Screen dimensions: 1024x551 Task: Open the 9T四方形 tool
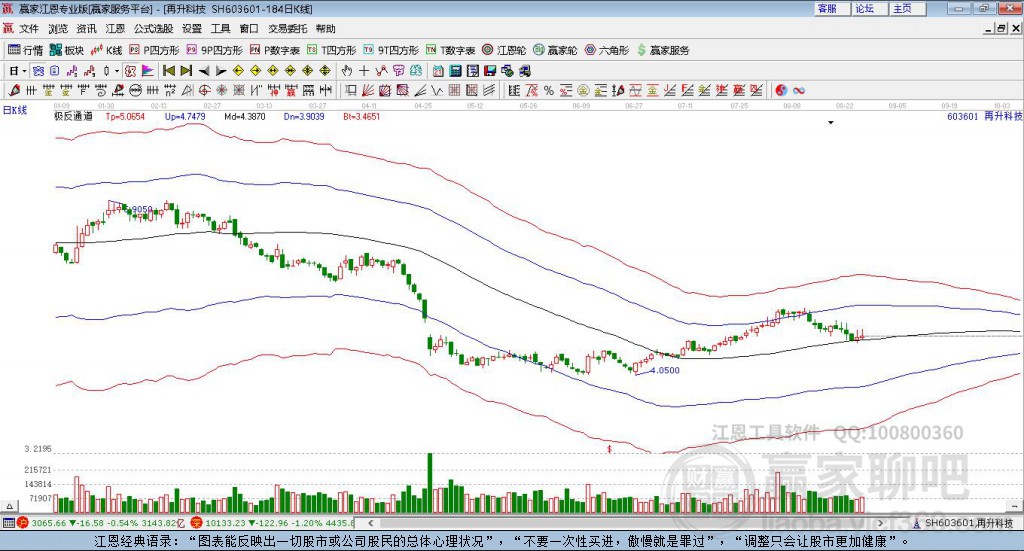(391, 50)
